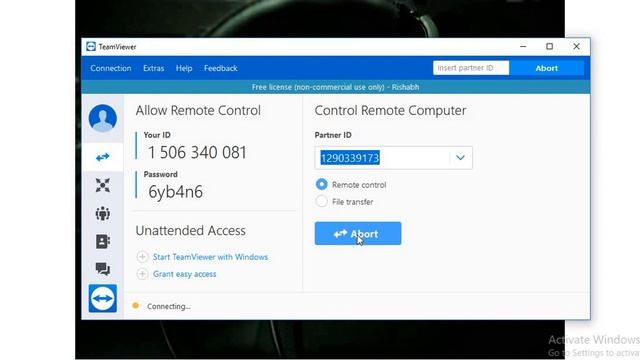640x360 pixels.
Task: Open the Help menu
Action: (184, 68)
